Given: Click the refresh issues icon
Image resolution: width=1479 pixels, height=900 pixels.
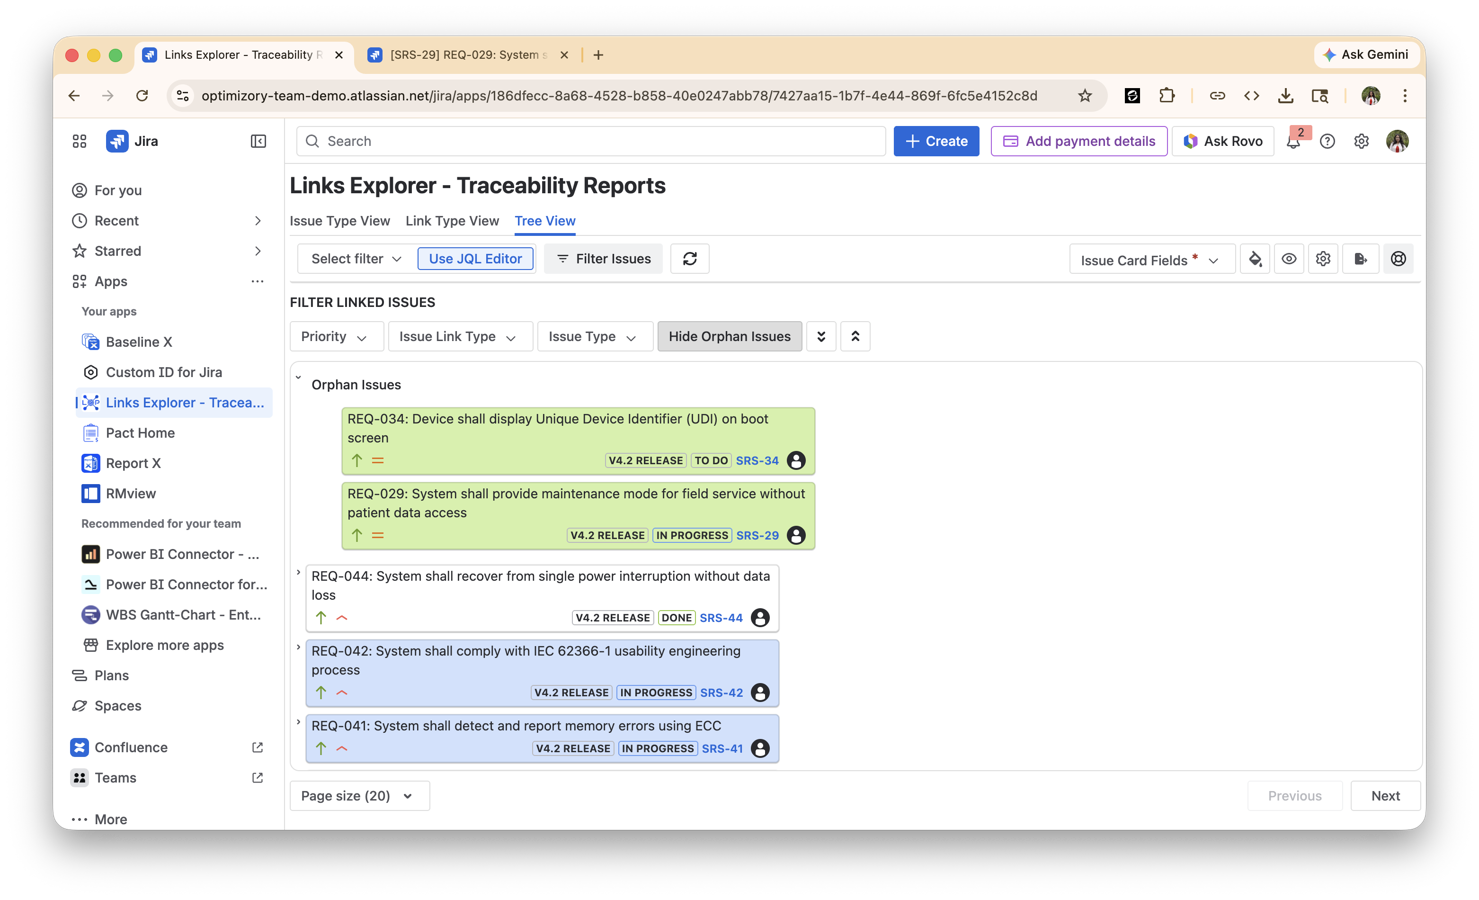Looking at the screenshot, I should (x=690, y=258).
